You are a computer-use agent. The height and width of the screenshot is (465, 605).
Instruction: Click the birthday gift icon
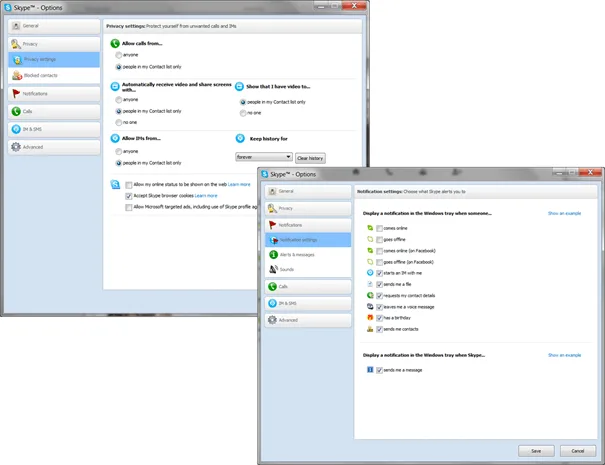(x=370, y=318)
